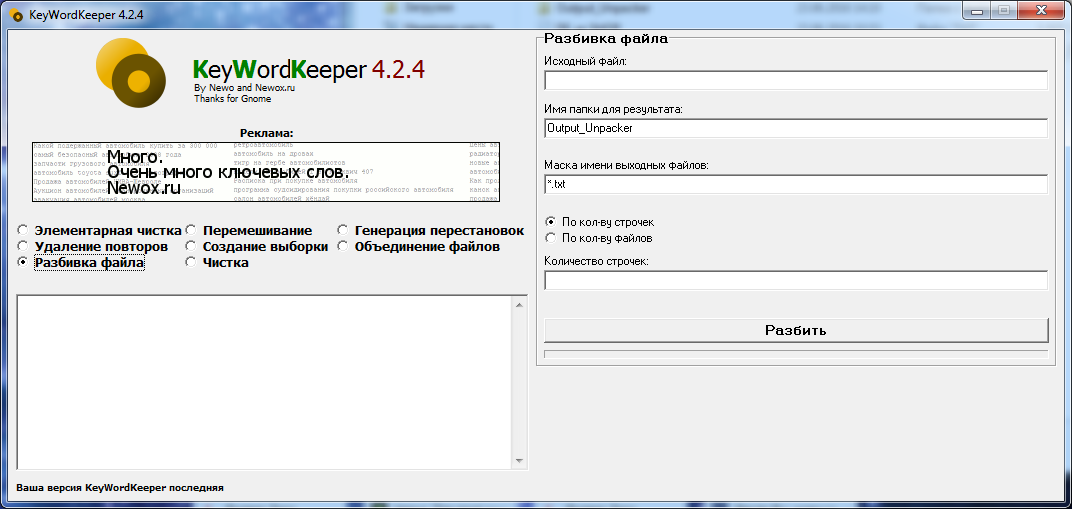The height and width of the screenshot is (509, 1072).
Task: Click the Количество строчек input field
Action: pos(795,280)
